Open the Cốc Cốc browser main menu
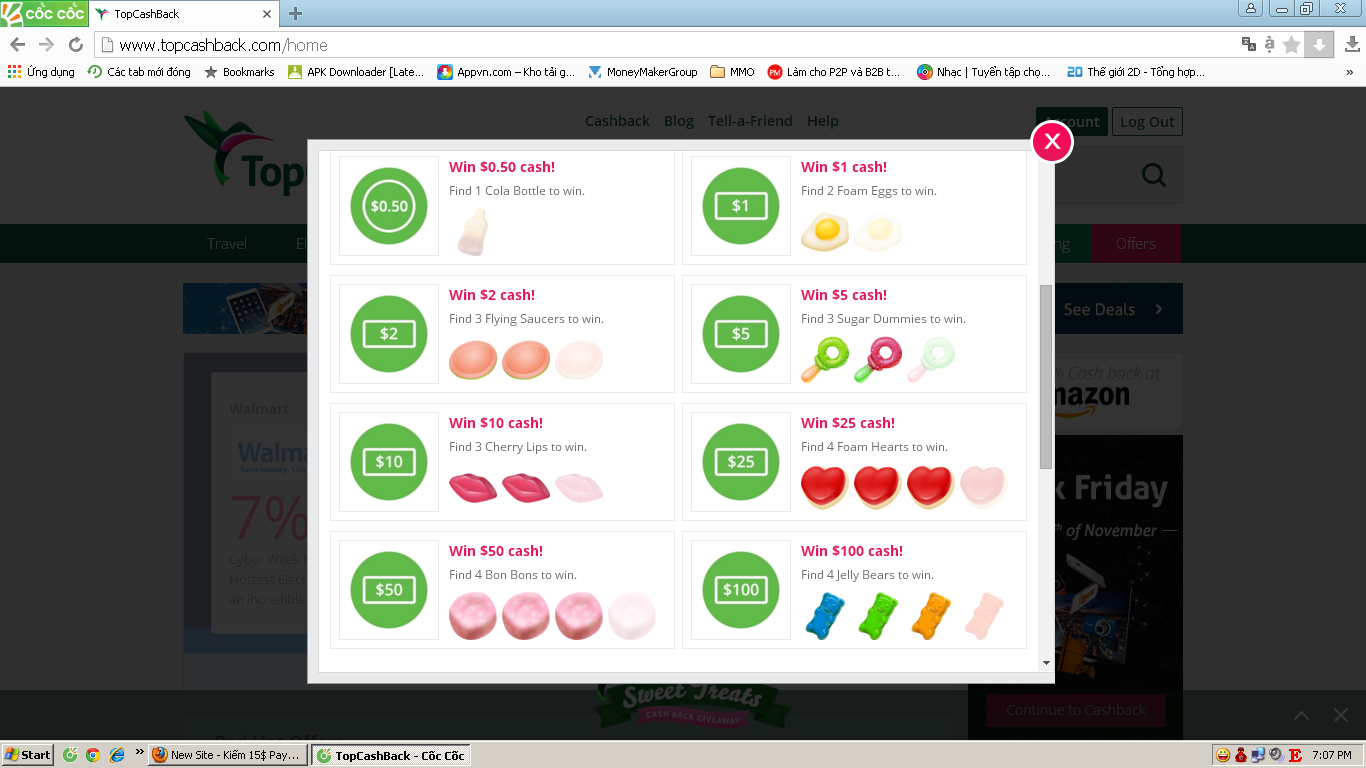The width and height of the screenshot is (1366, 768). tap(43, 13)
